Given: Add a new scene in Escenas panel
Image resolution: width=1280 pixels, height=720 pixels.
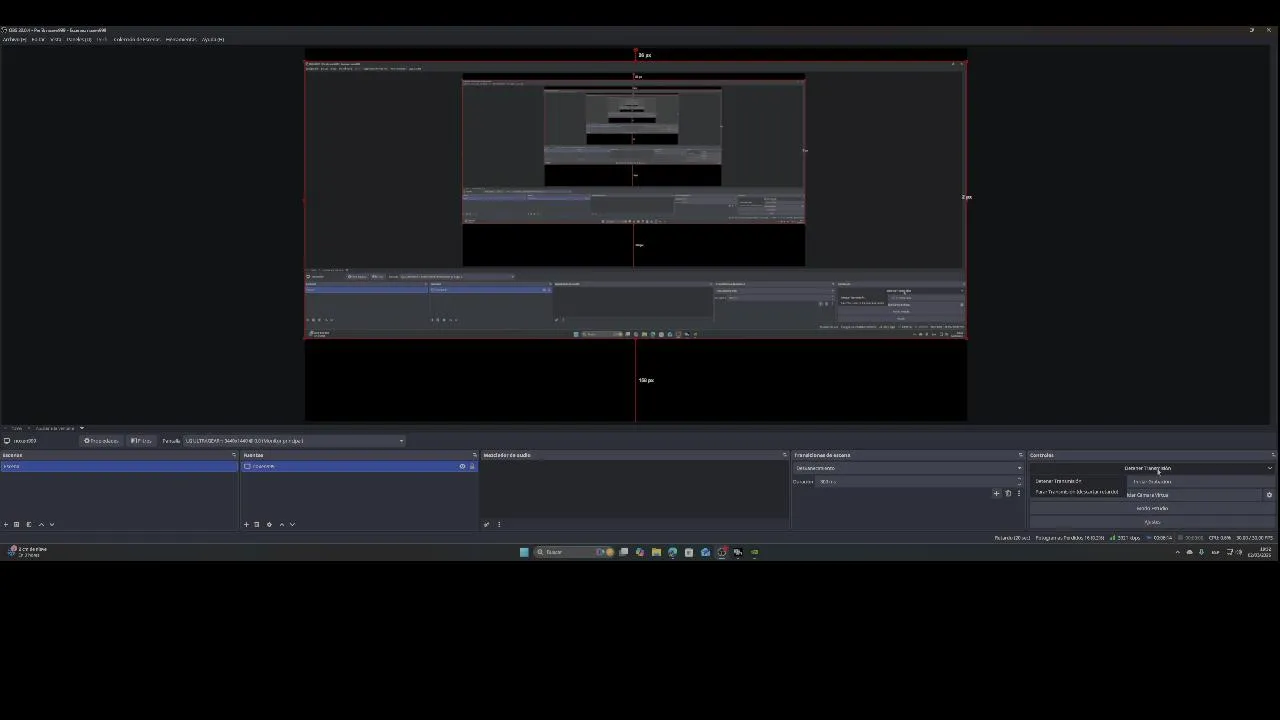Looking at the screenshot, I should coord(6,524).
